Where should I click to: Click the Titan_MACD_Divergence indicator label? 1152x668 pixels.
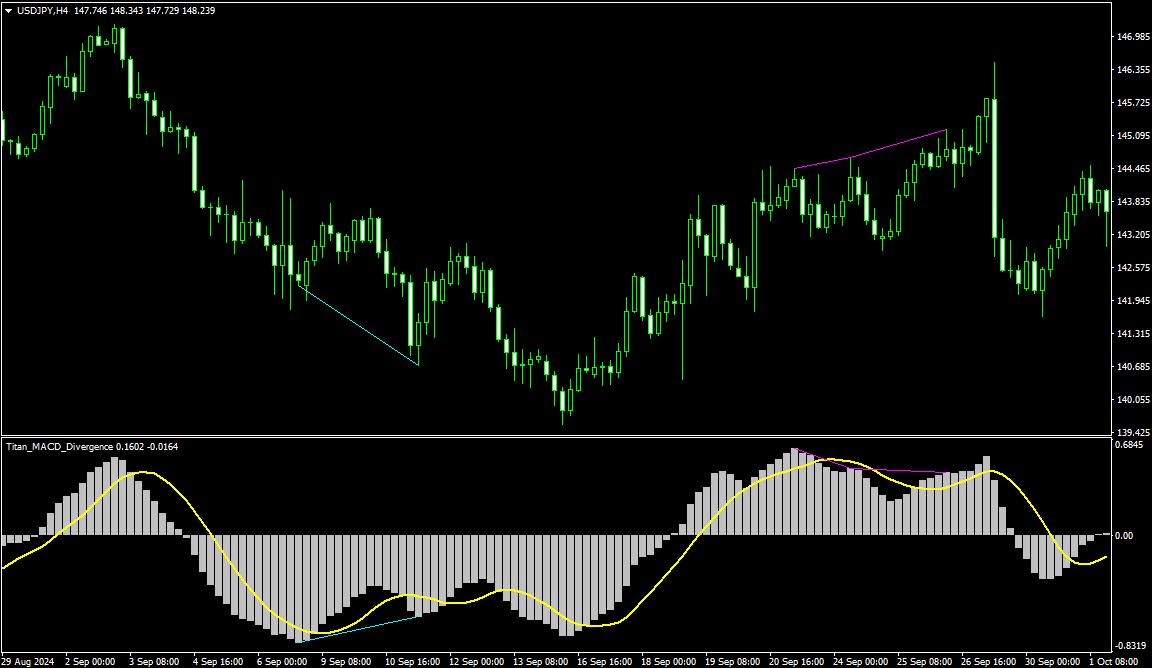coord(60,446)
